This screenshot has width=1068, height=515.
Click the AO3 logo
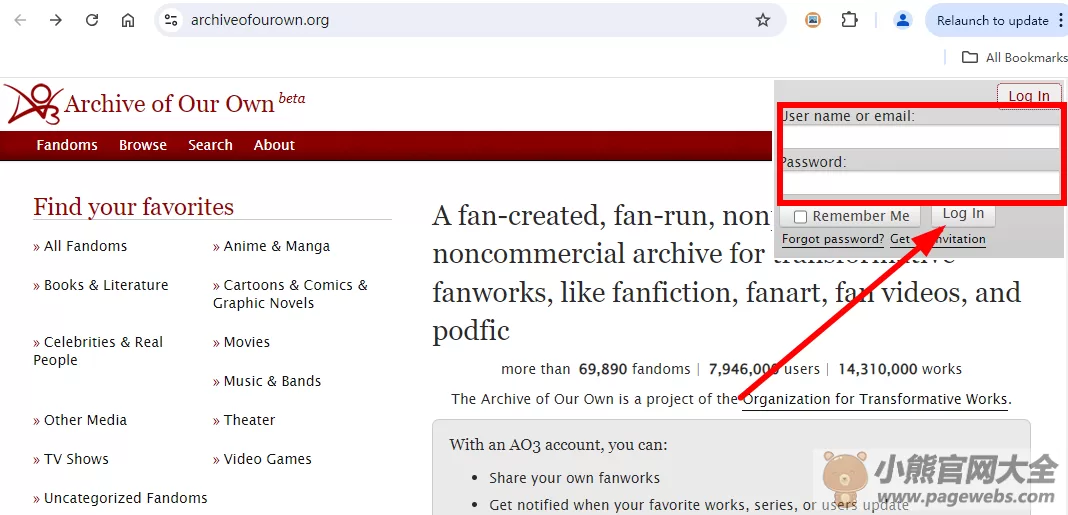point(33,104)
